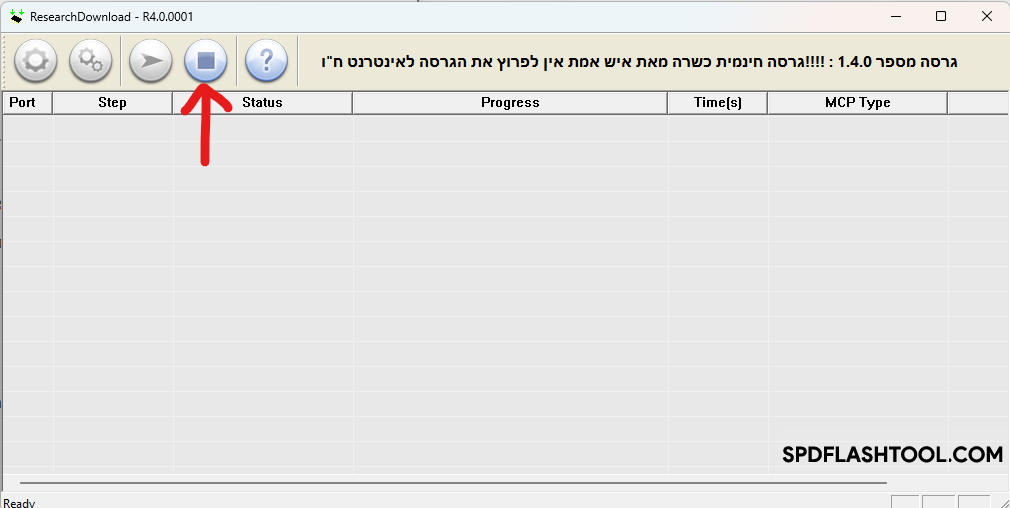The image size is (1010, 508).
Task: Open Settings with the double-gear icon
Action: point(91,62)
